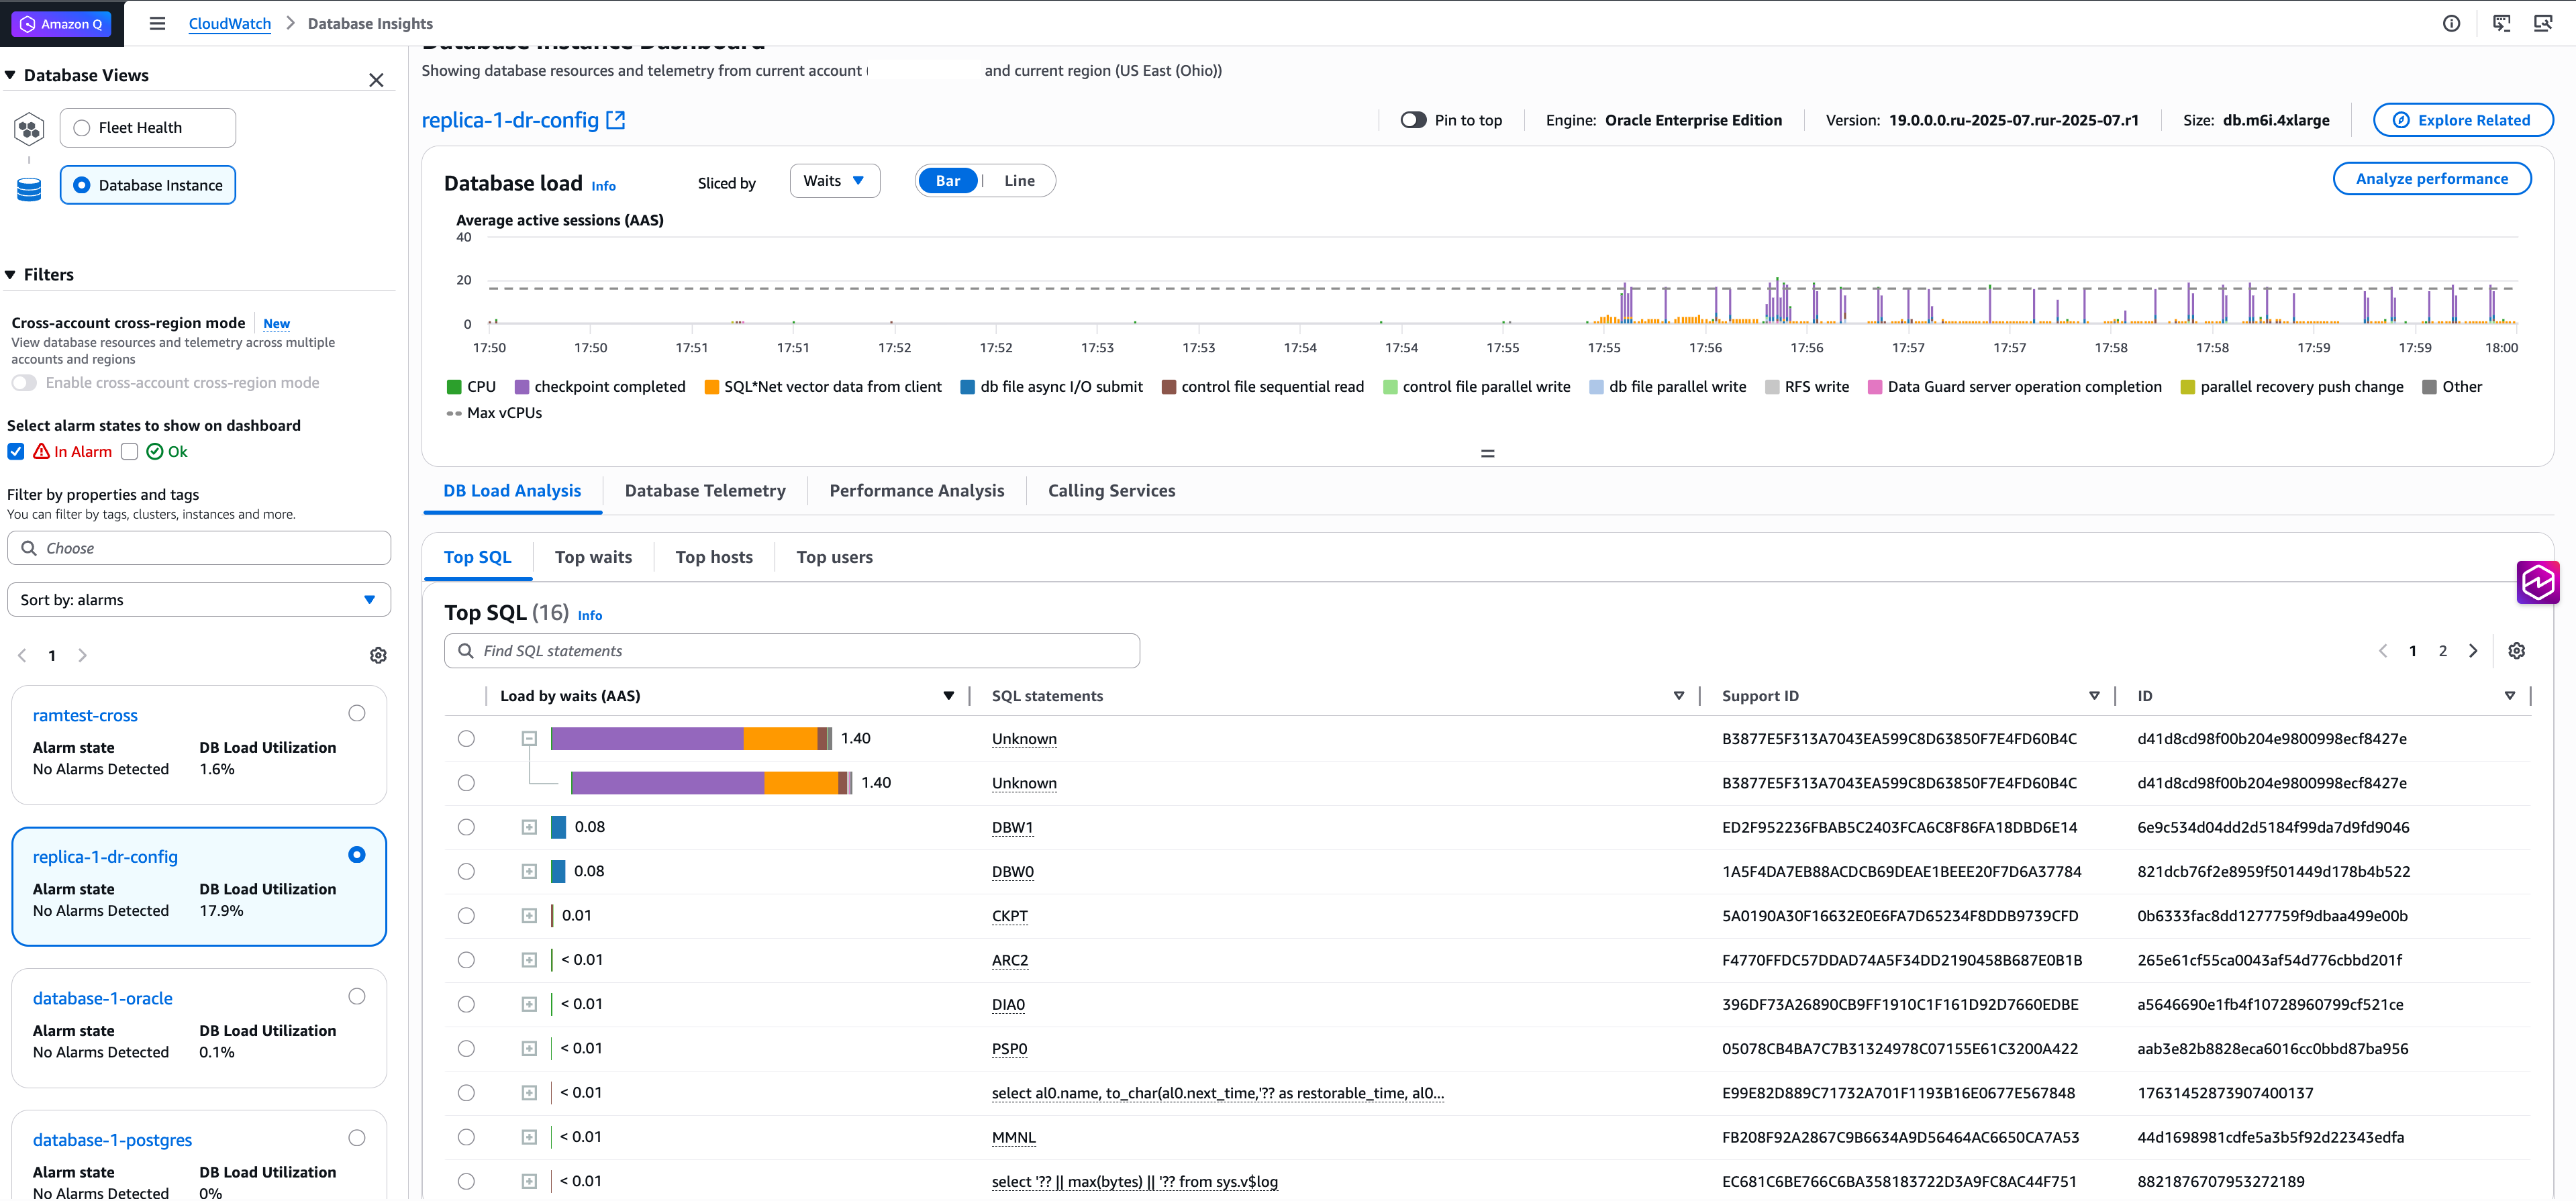Go to previous page in Top SQL table
Viewport: 2576px width, 1201px height.
pos(2383,651)
